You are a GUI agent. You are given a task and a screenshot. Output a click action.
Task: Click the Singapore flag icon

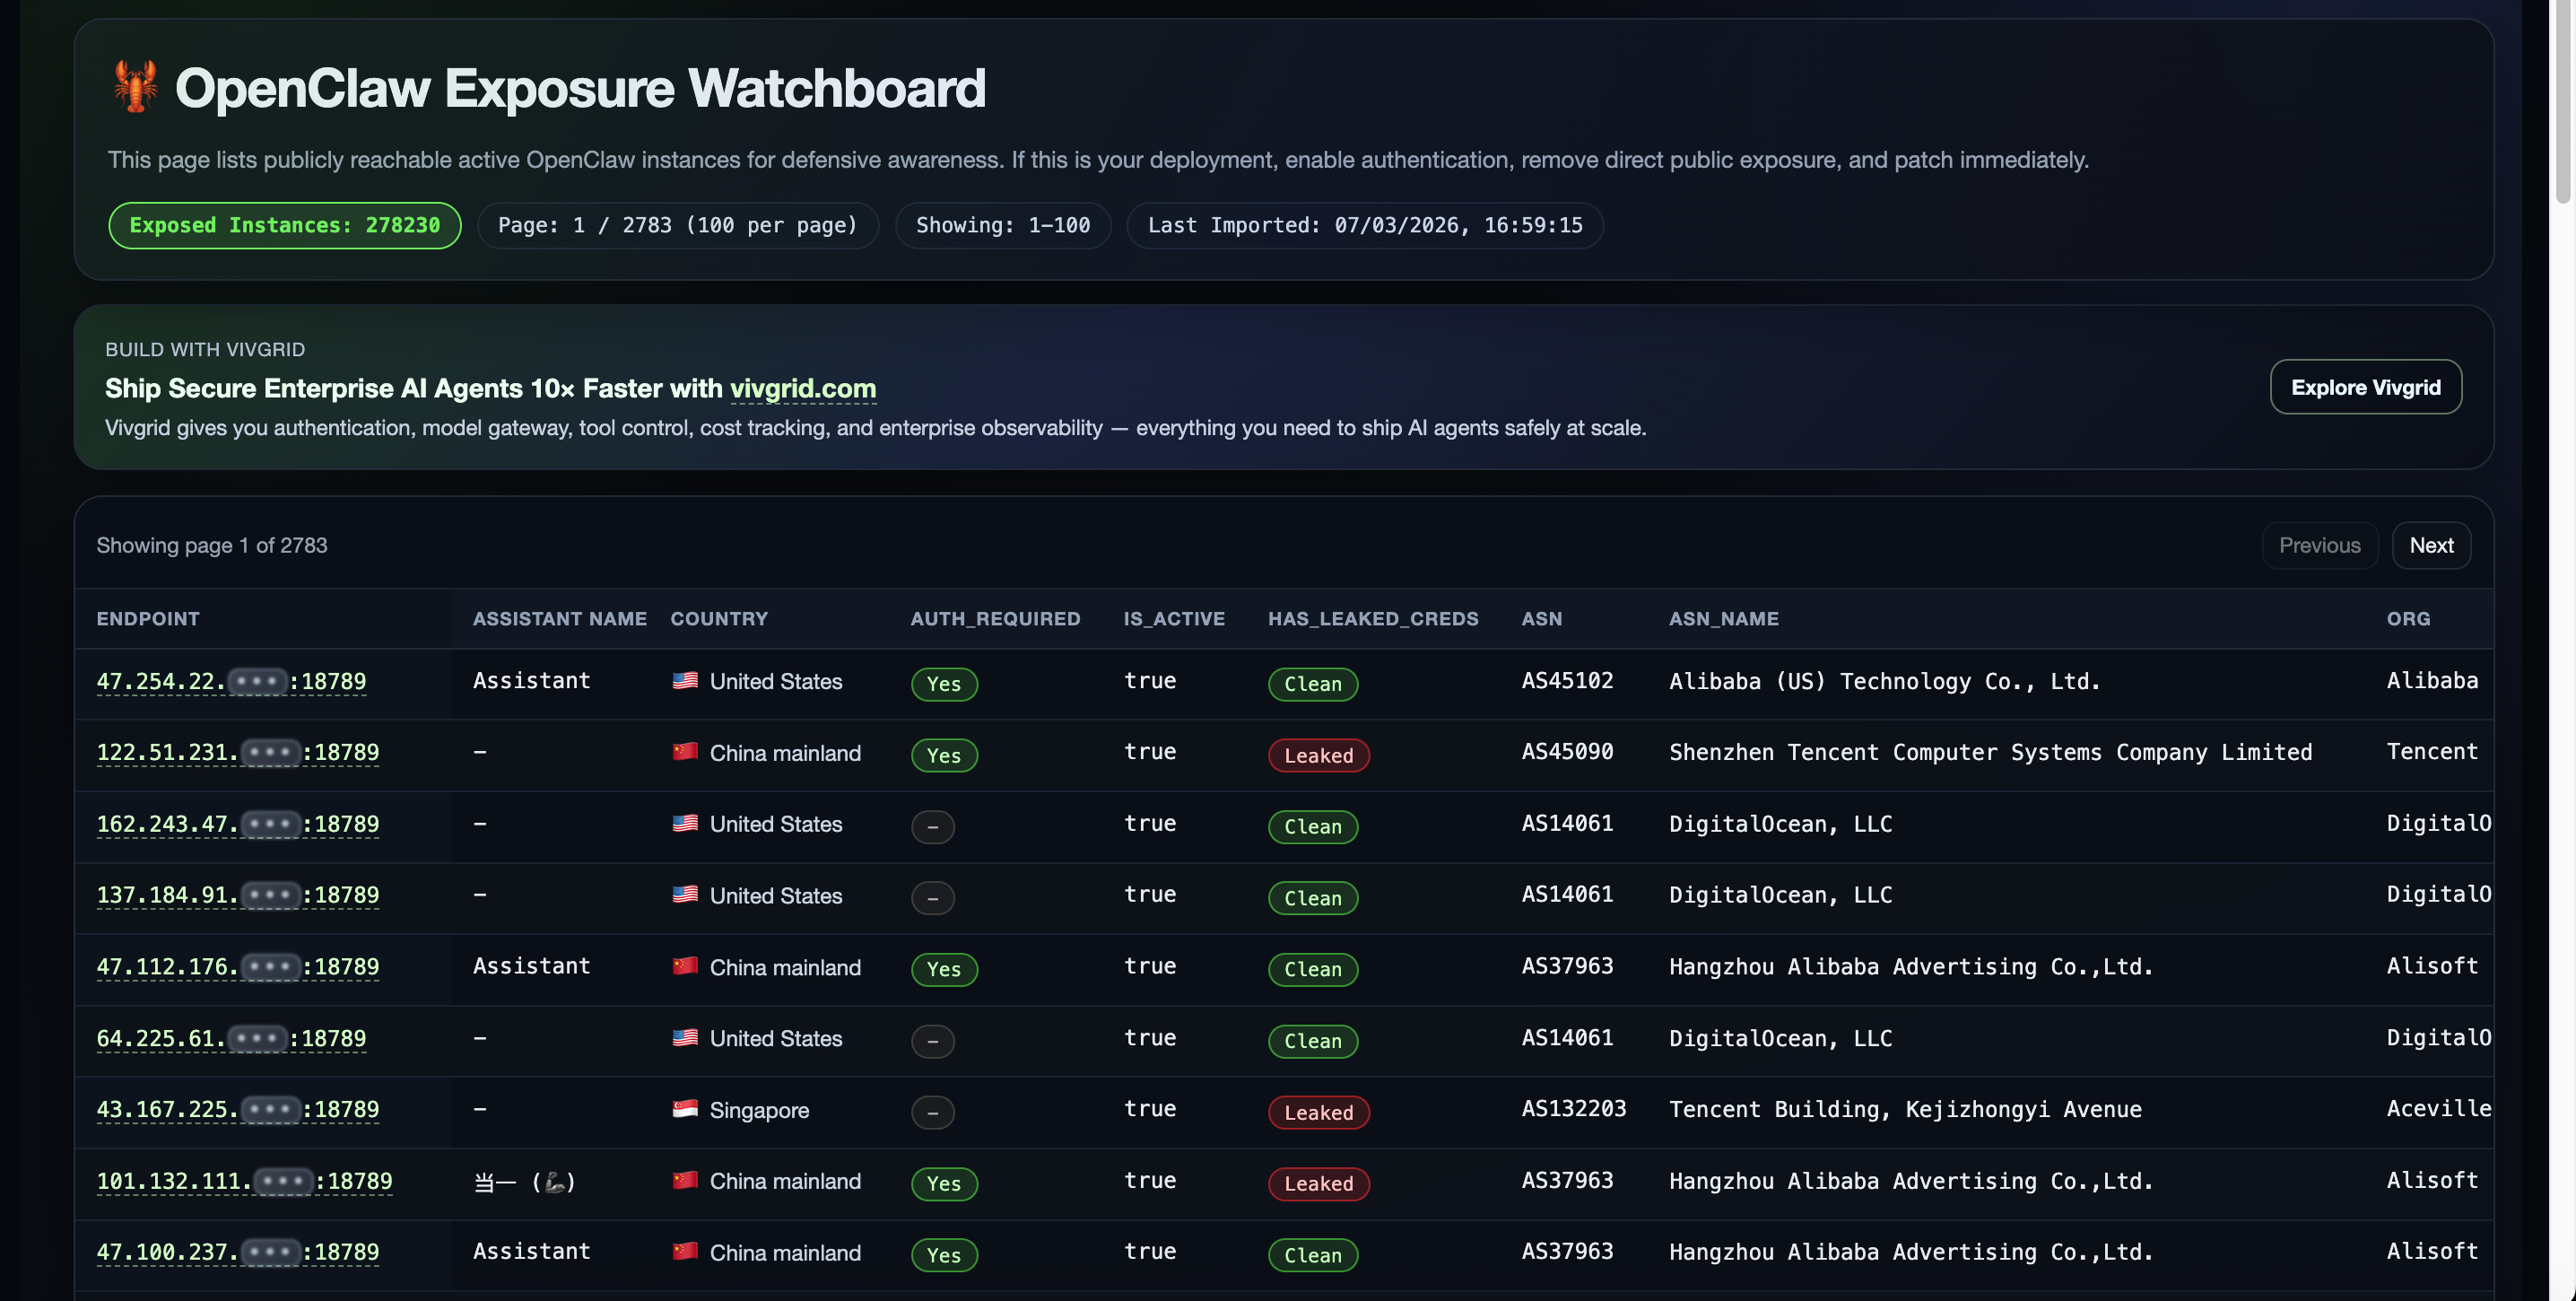tap(685, 1109)
